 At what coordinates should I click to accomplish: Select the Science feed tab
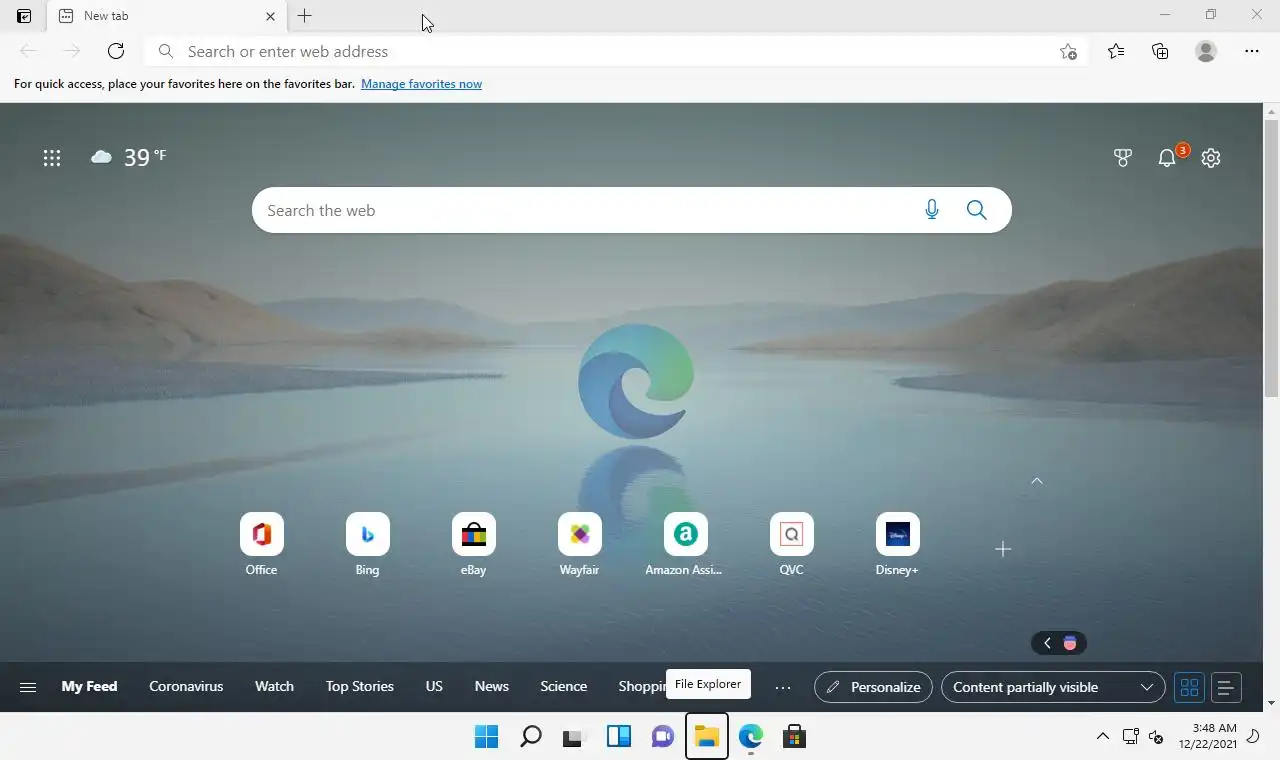pyautogui.click(x=564, y=687)
